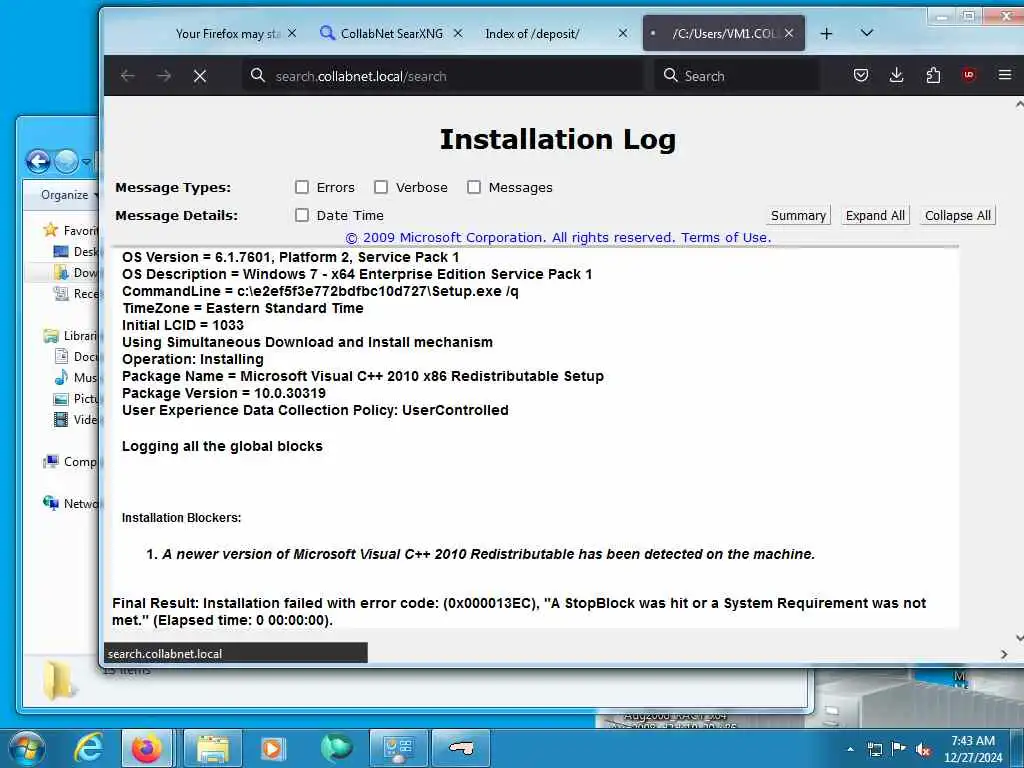Focus the Firefox Search box
This screenshot has width=1024, height=768.
pyautogui.click(x=737, y=76)
